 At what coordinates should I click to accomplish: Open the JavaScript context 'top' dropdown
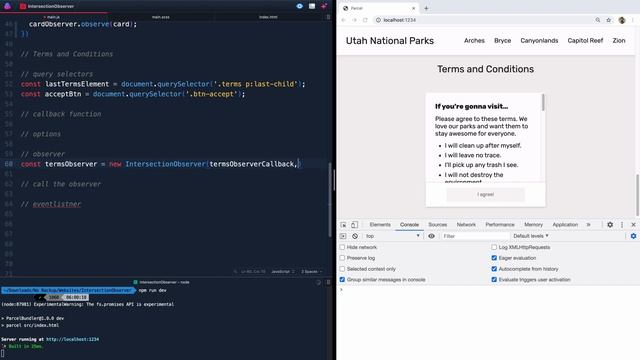[x=393, y=236]
